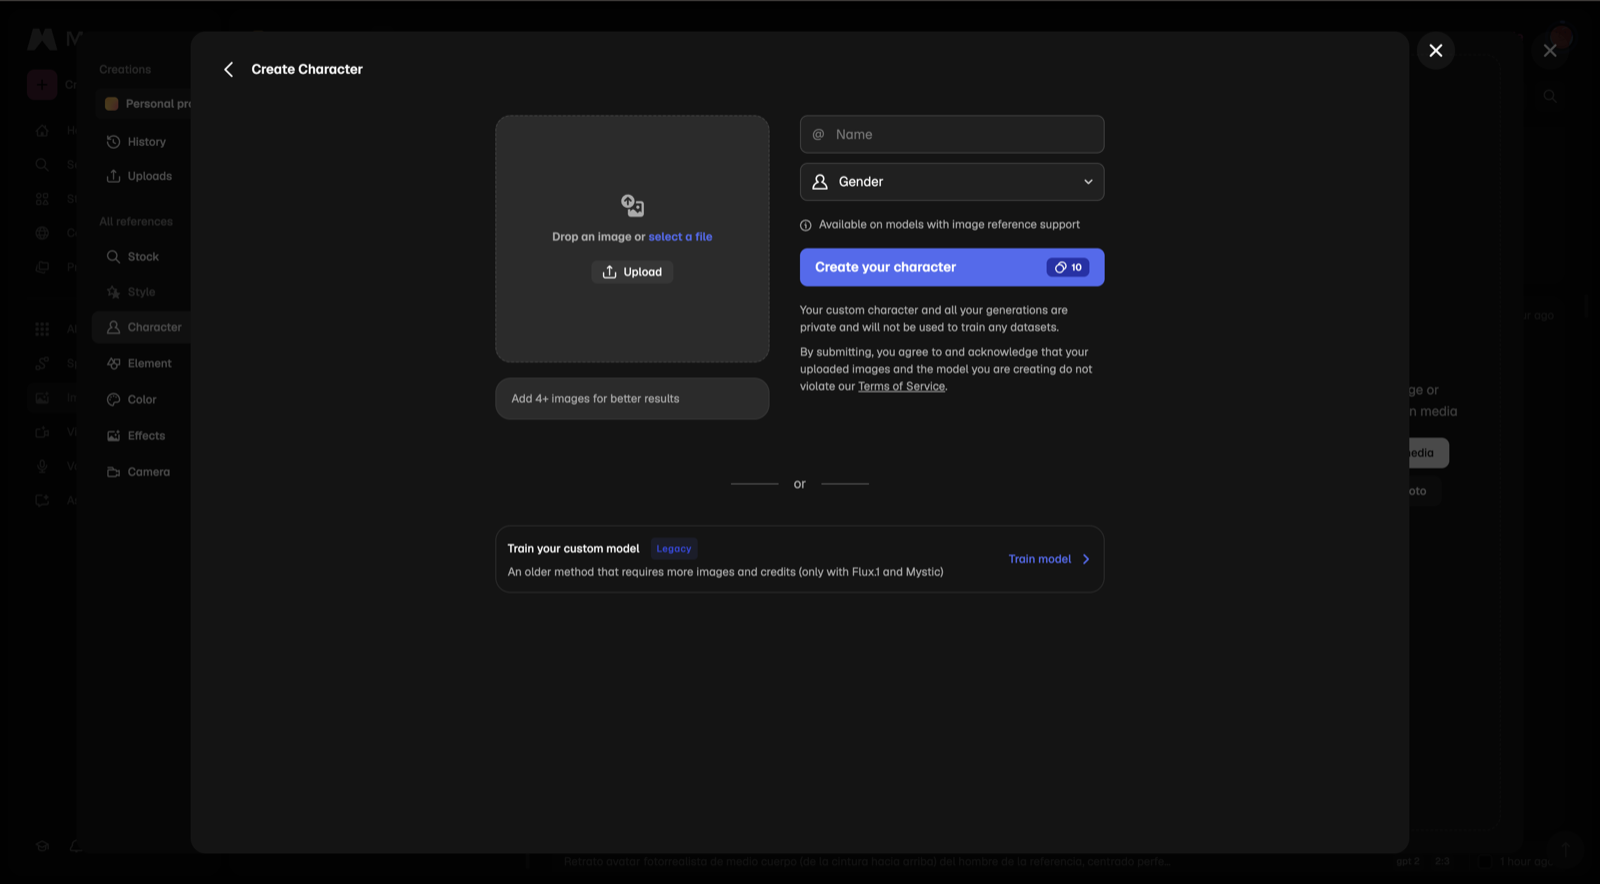Click the Stock magnifier icon
This screenshot has width=1600, height=884.
113,257
